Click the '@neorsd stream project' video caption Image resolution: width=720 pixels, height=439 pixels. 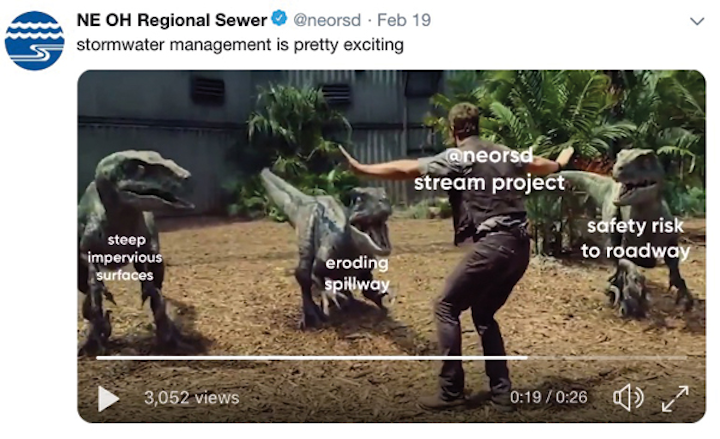point(489,169)
